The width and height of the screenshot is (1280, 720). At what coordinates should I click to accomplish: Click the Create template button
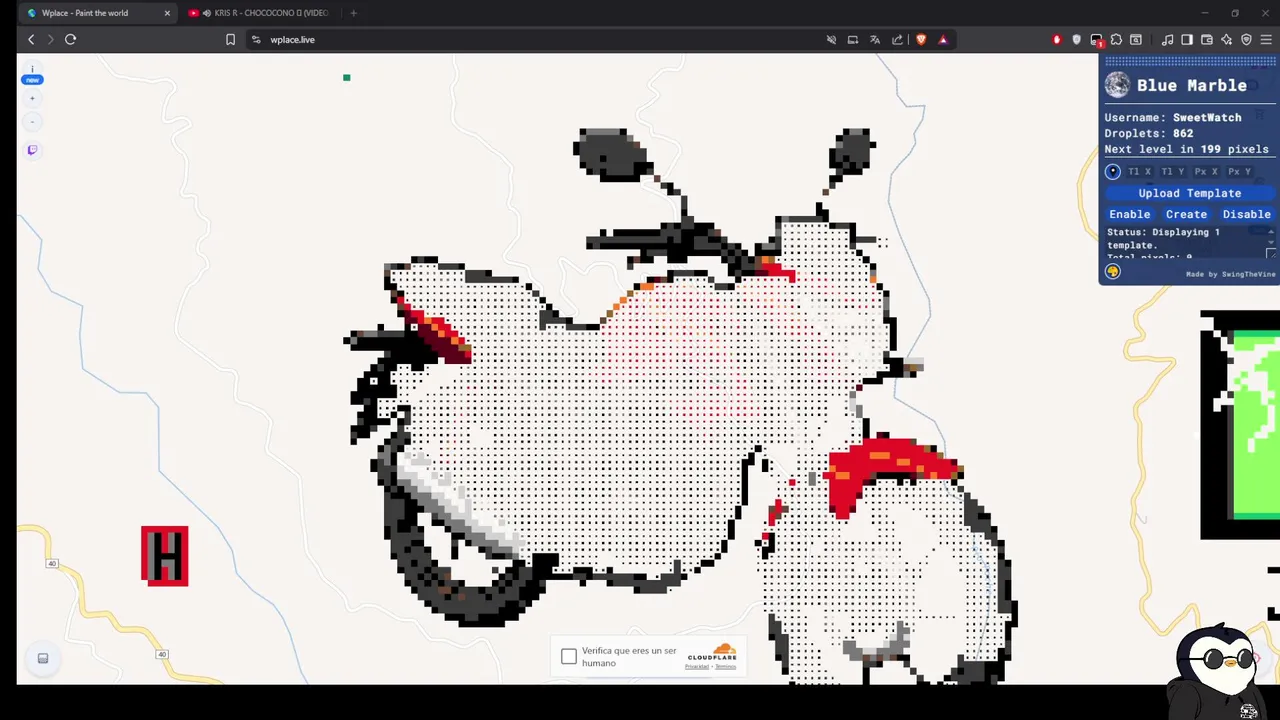tap(1186, 214)
